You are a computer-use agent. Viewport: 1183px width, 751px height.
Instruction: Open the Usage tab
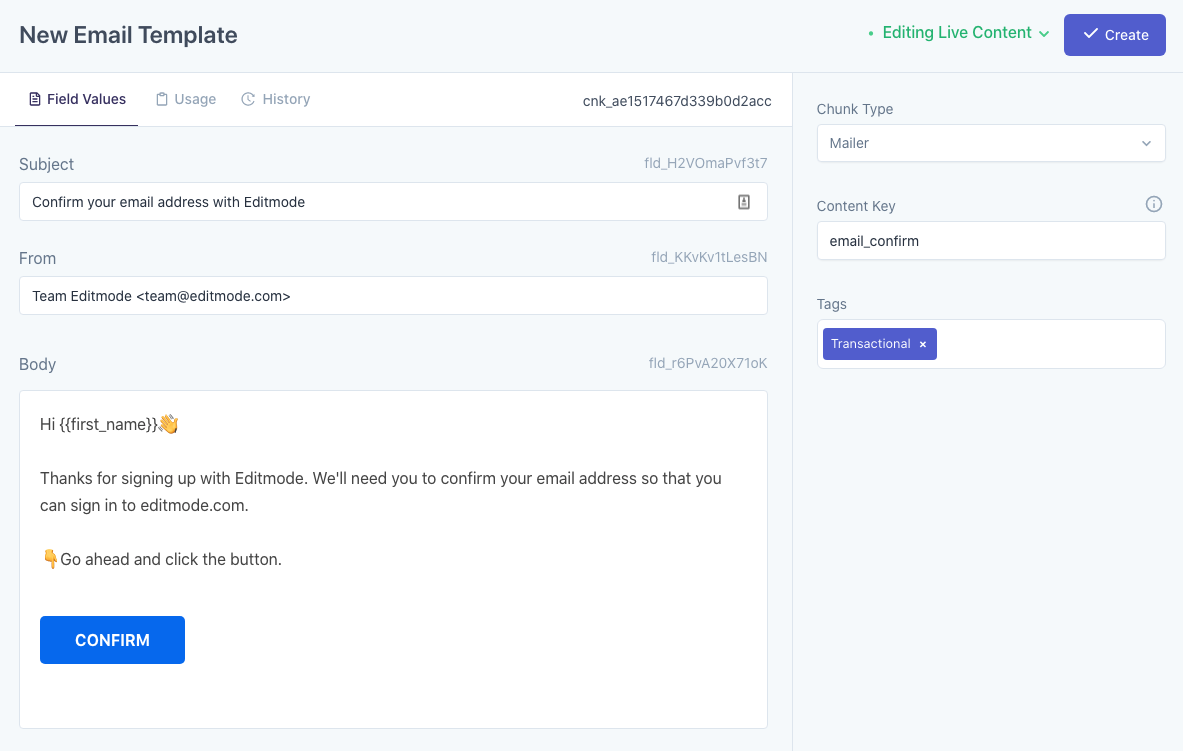click(186, 99)
